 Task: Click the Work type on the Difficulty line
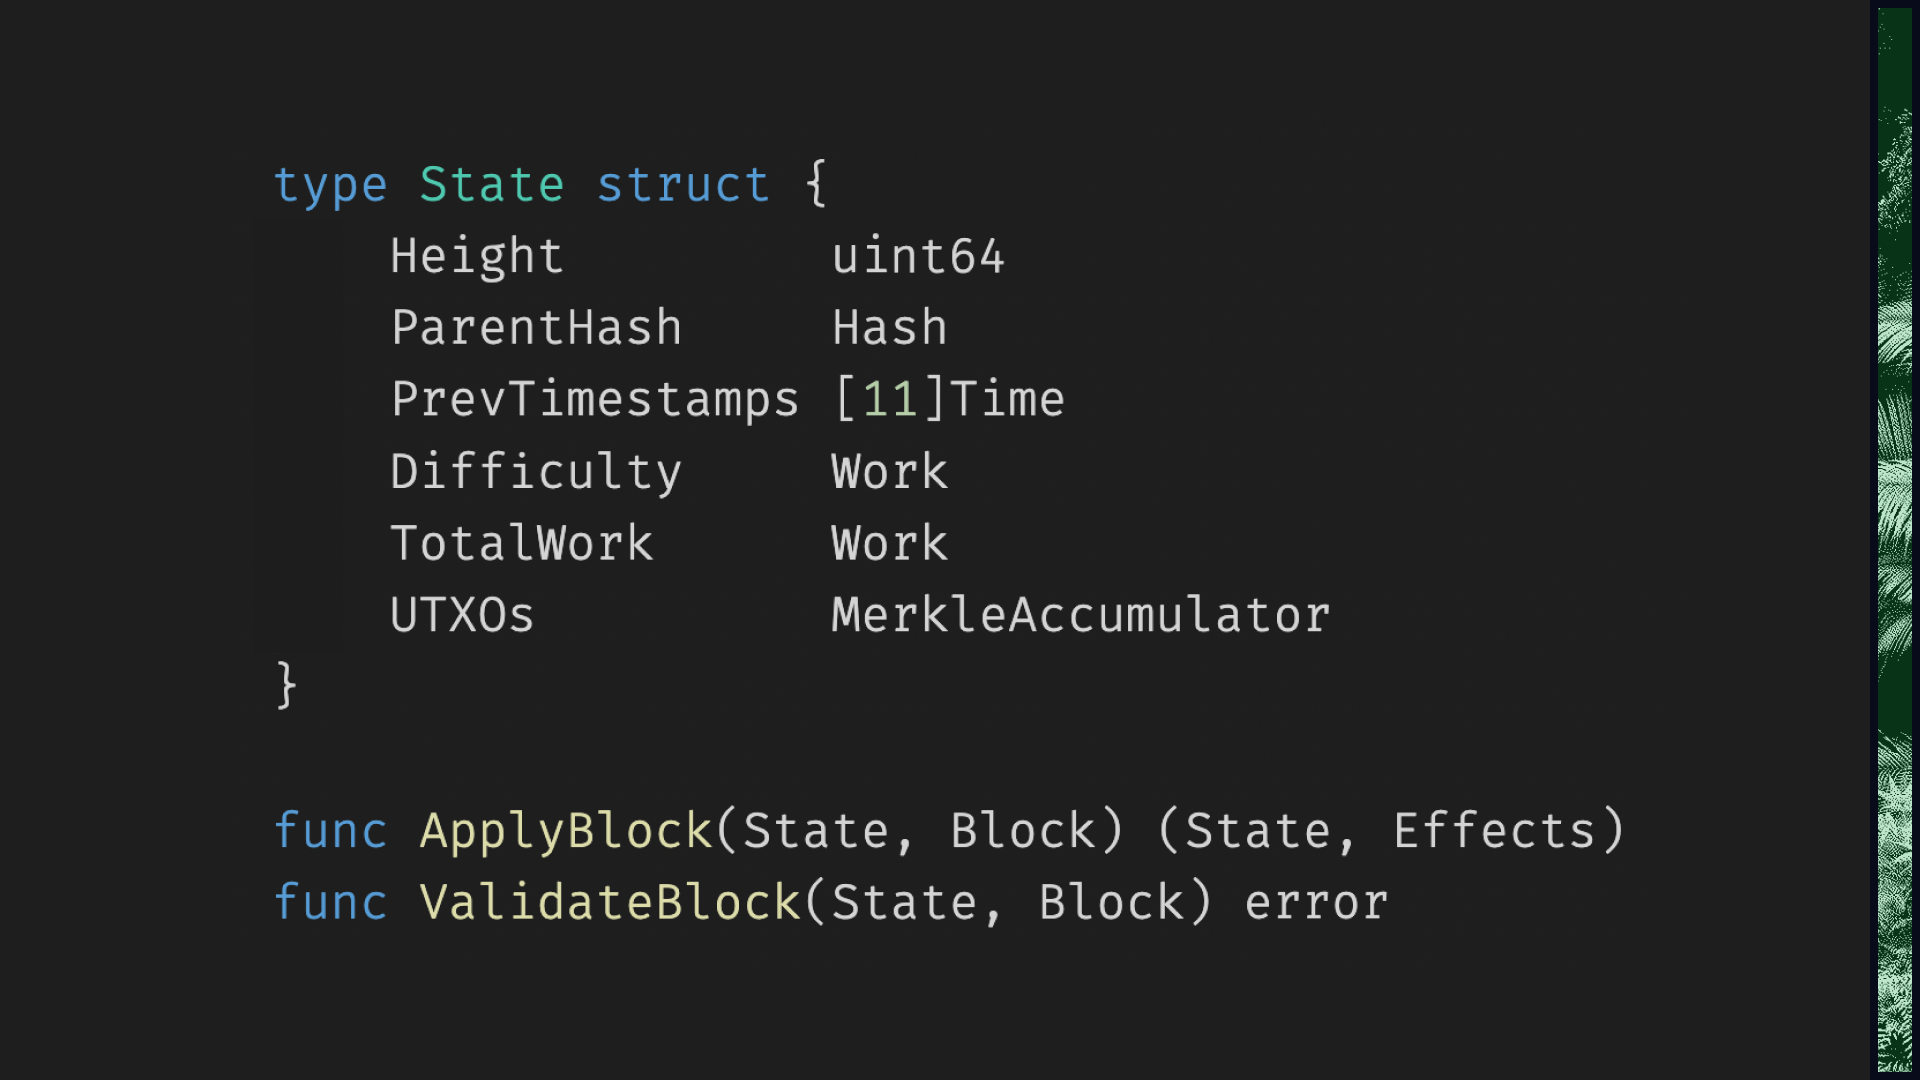(x=889, y=472)
